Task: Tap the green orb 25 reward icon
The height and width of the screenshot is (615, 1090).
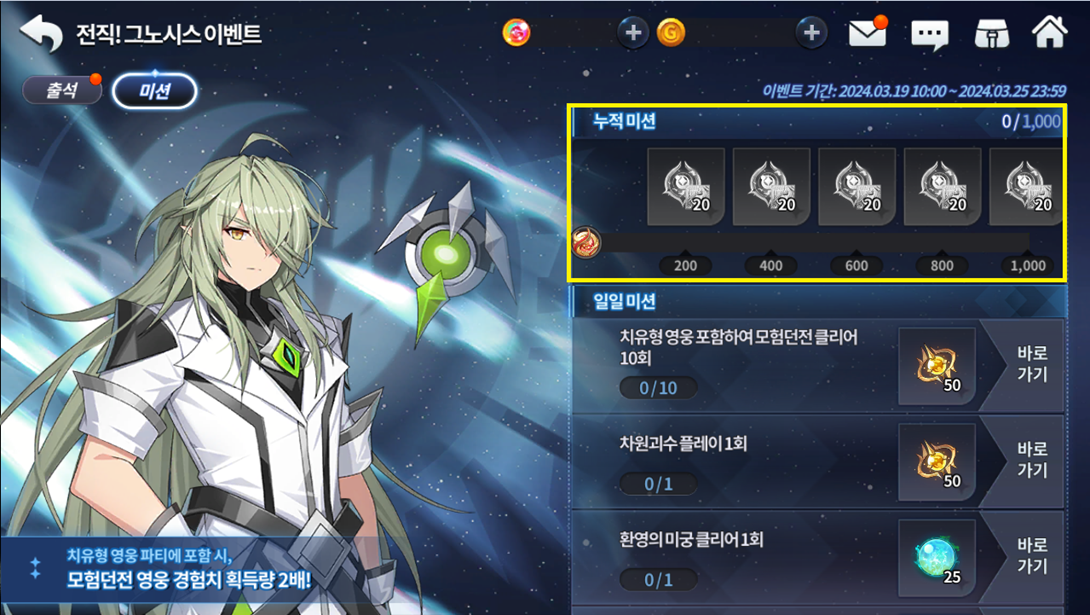Action: [937, 558]
